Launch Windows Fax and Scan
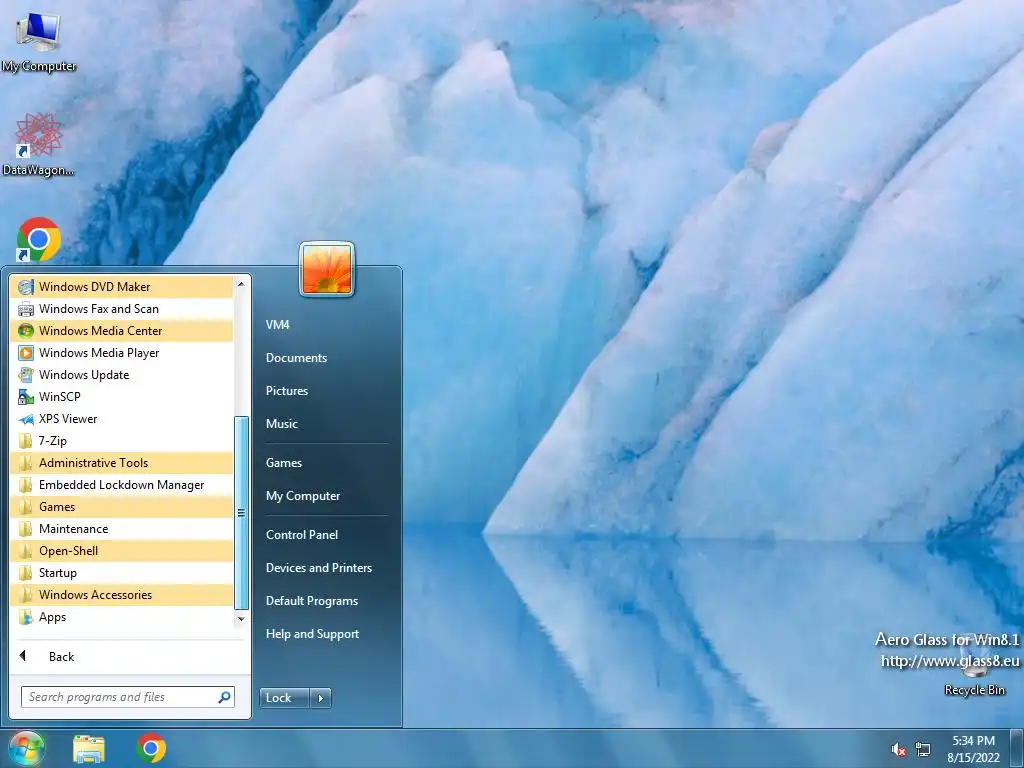 (x=121, y=309)
